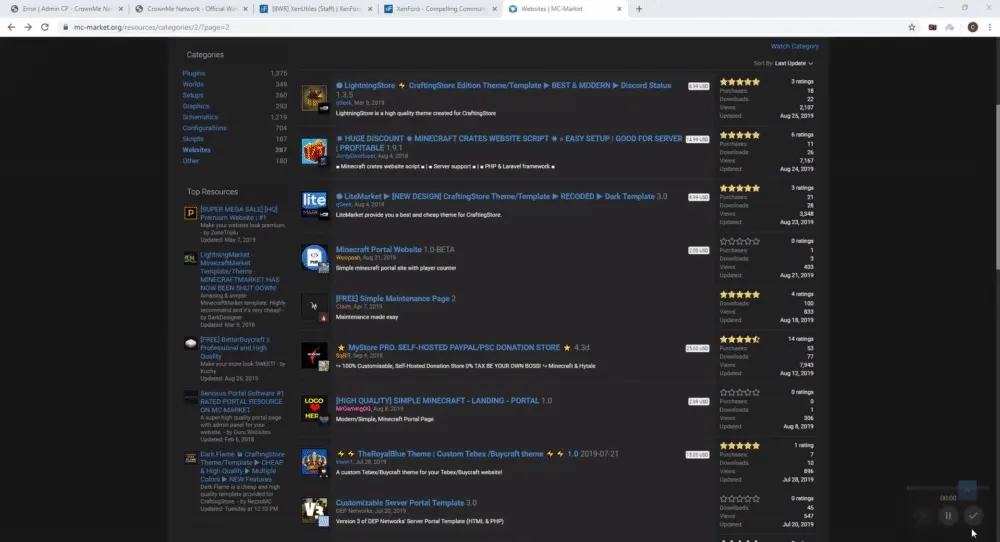Open 'Sericeus Portal Software' top resource link
This screenshot has width=1000, height=542.
pos(241,401)
